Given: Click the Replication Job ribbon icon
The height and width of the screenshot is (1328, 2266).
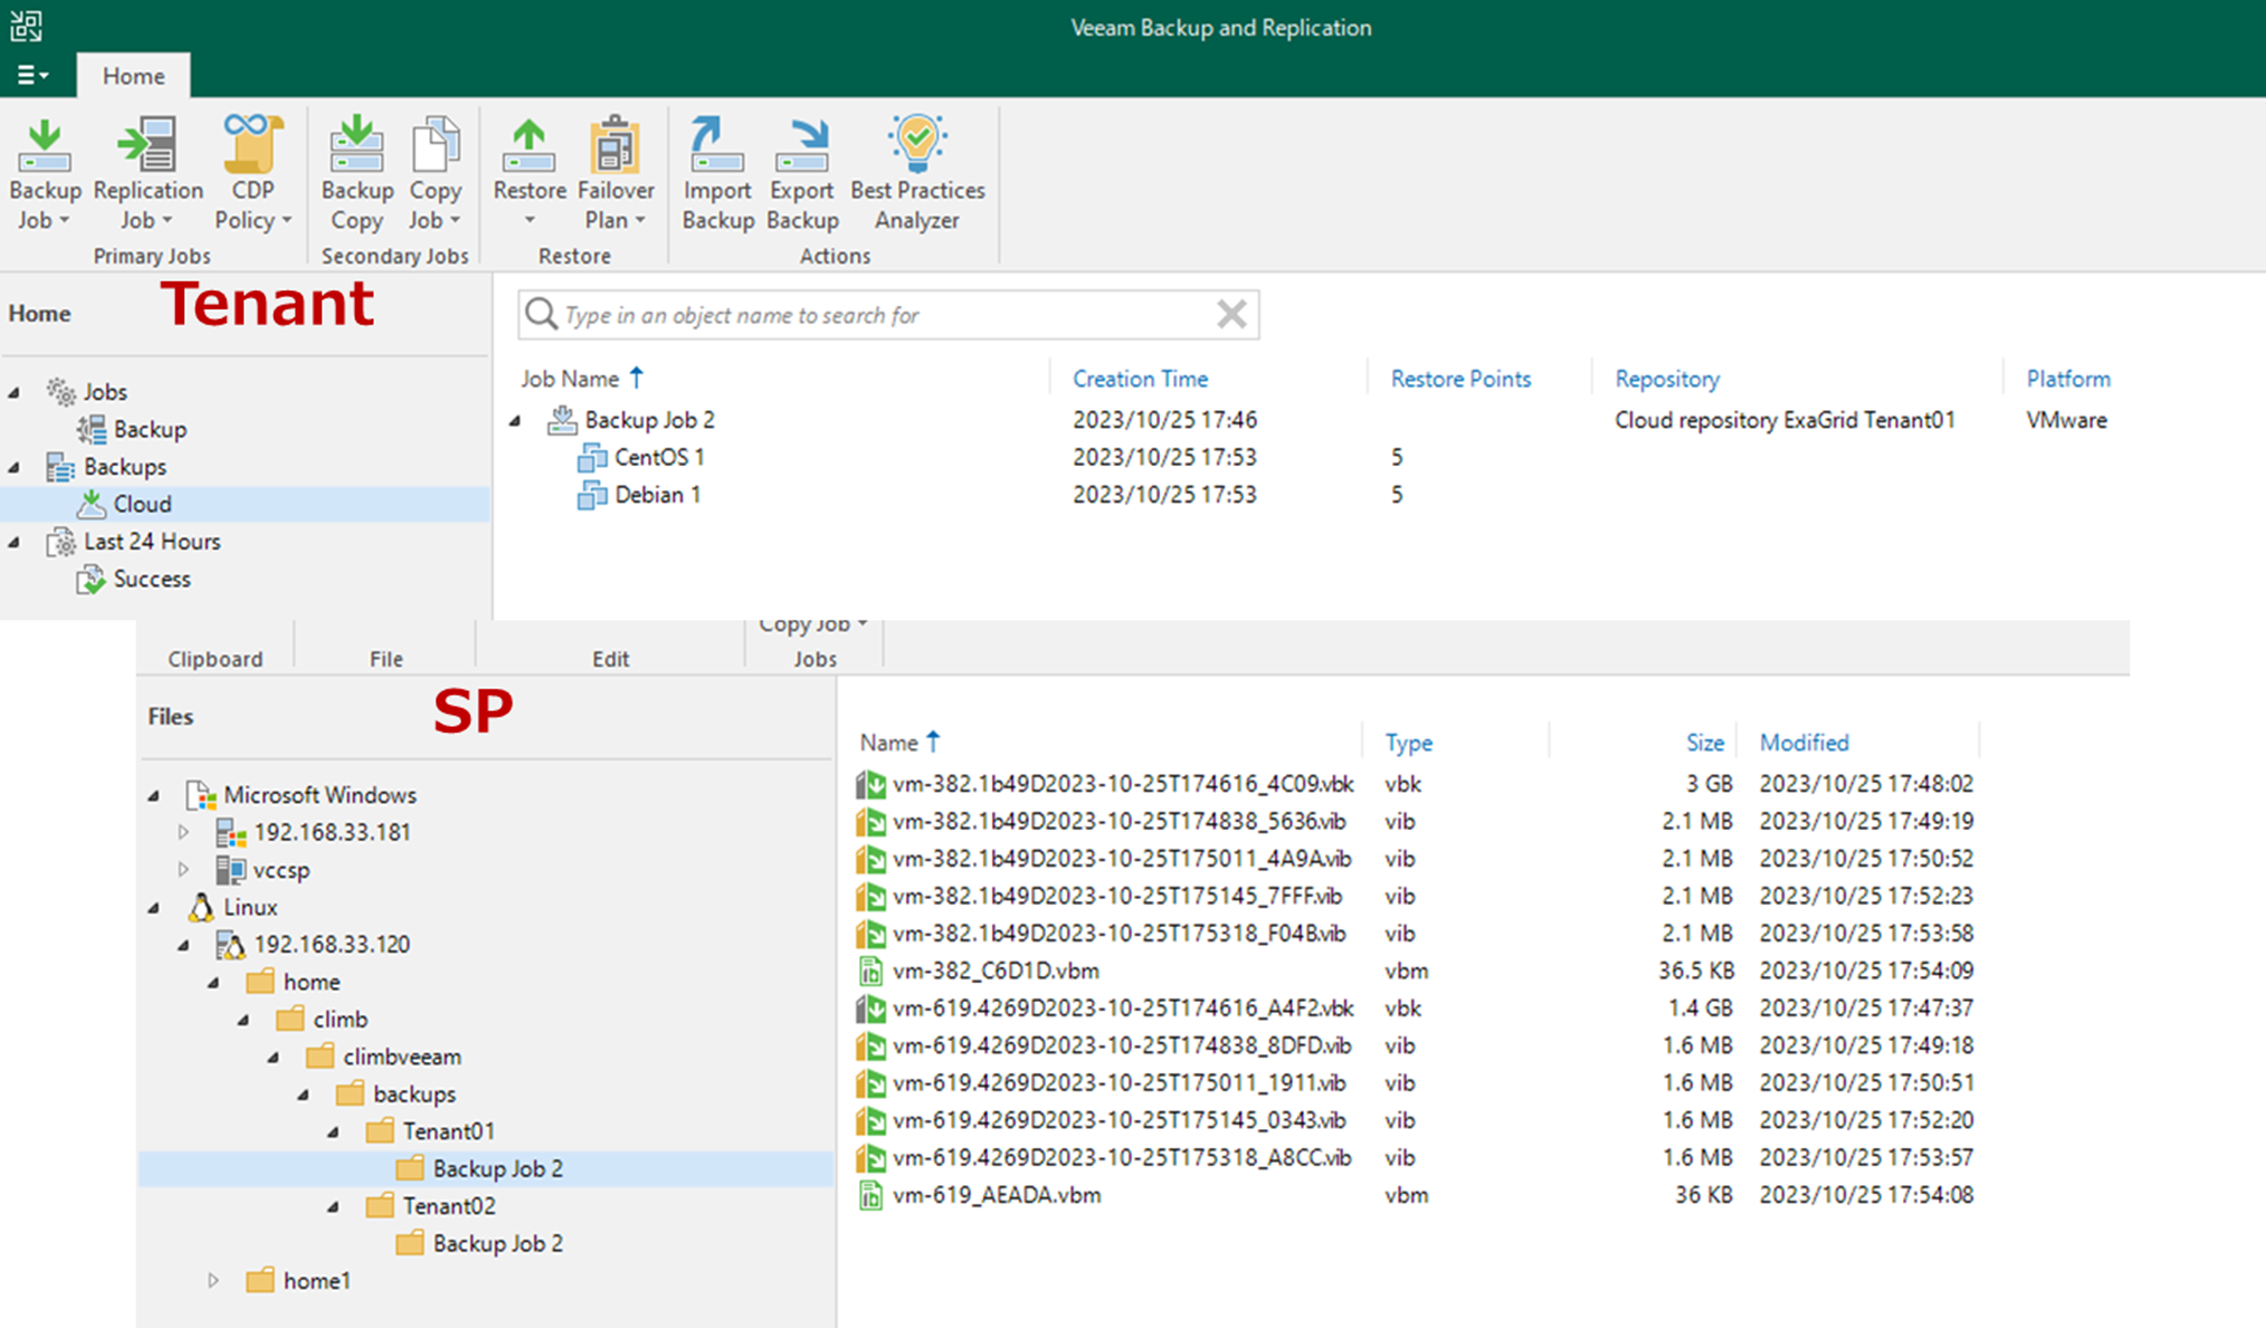Looking at the screenshot, I should tap(148, 174).
